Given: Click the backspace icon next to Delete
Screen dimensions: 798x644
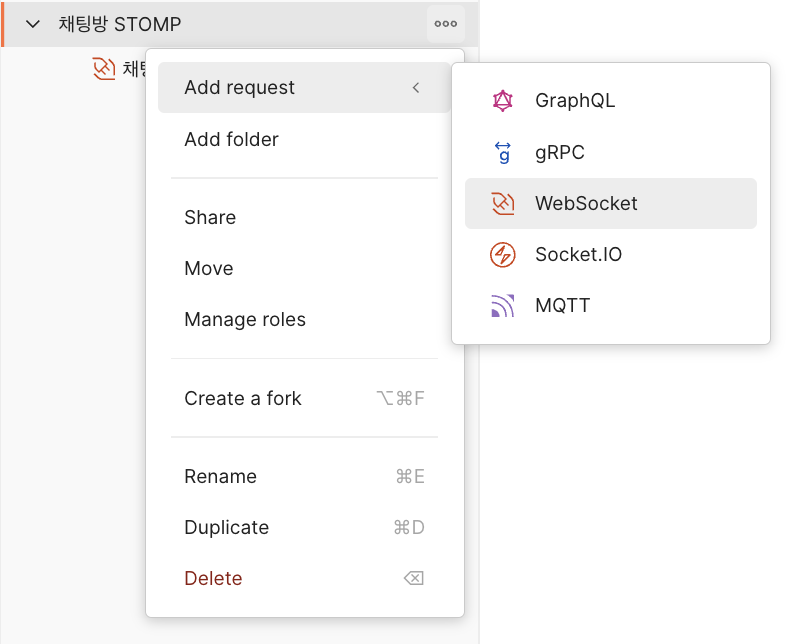Looking at the screenshot, I should [x=414, y=578].
